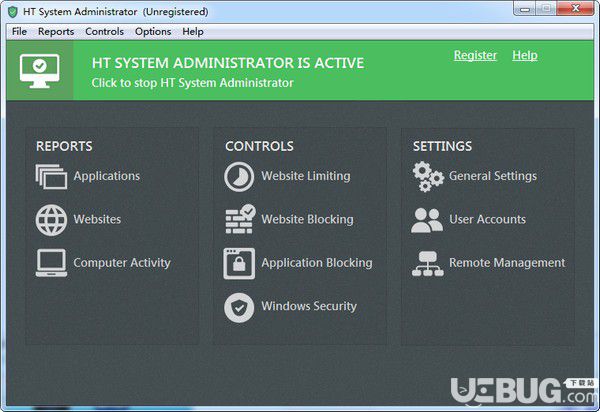Click the User Accounts people icon
This screenshot has height=412, width=600.
pyautogui.click(x=427, y=220)
